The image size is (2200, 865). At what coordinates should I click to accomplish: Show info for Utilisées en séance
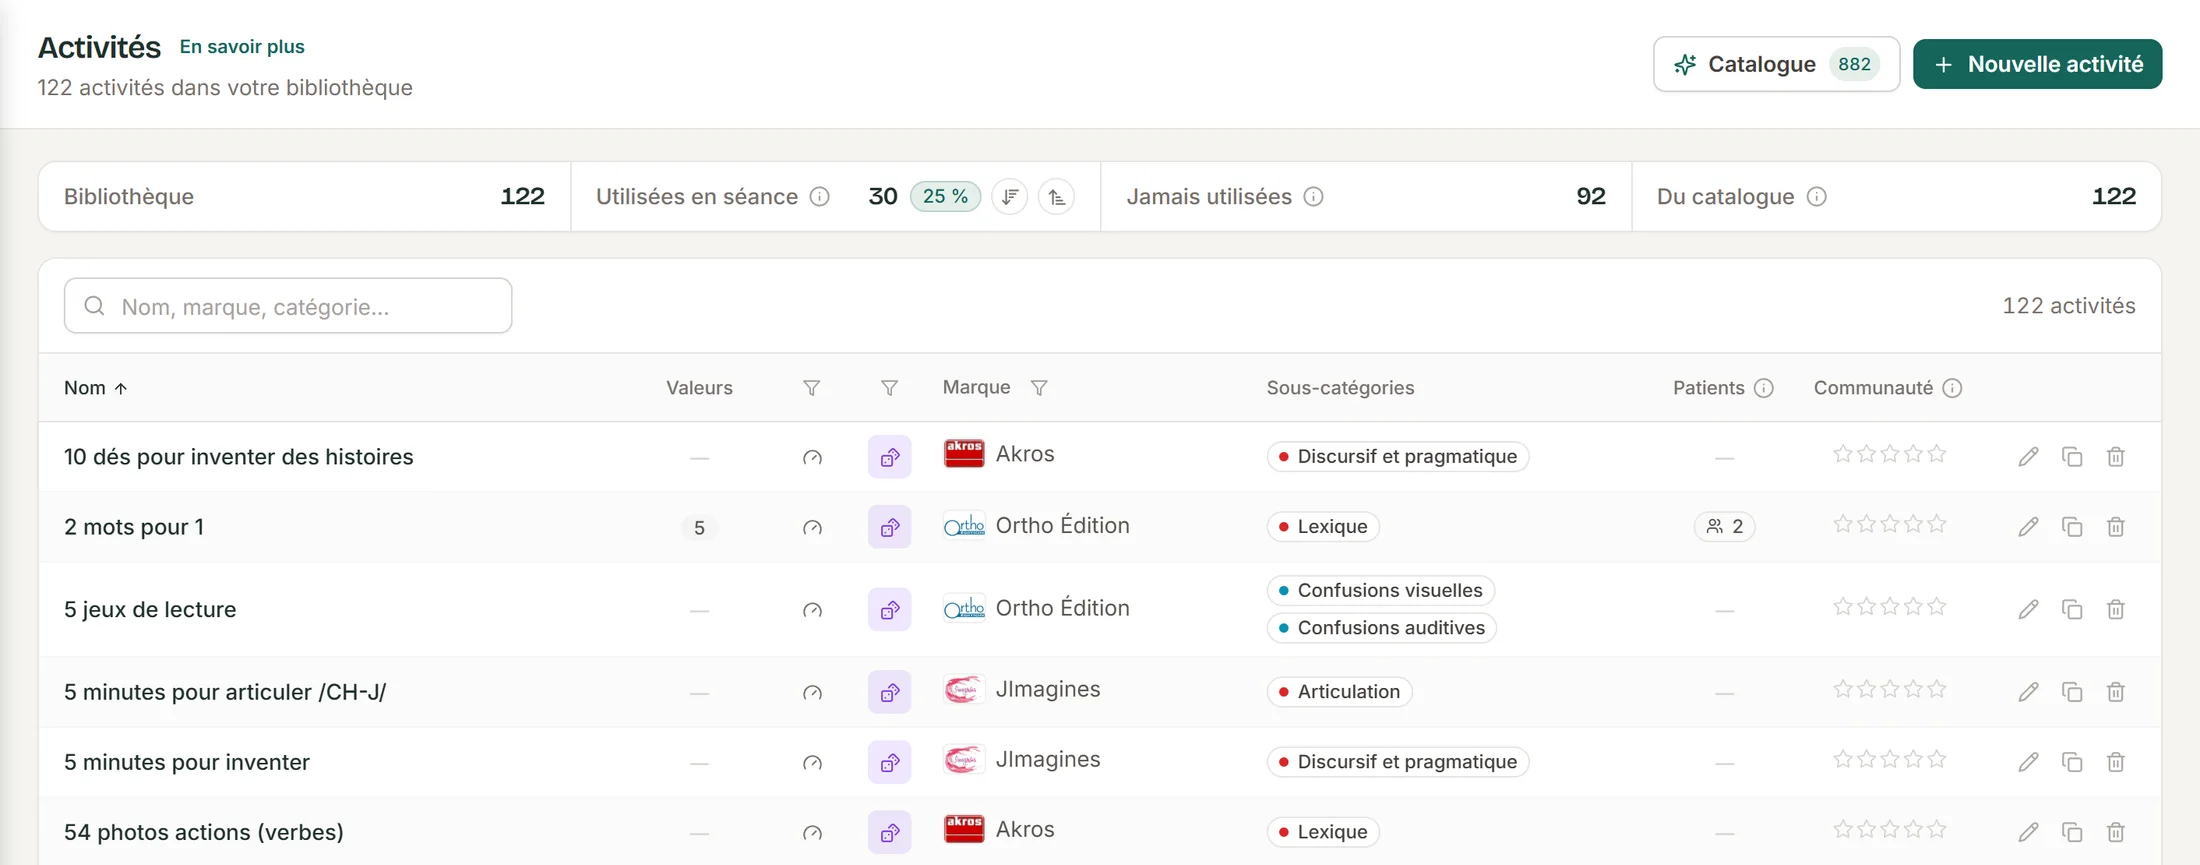click(x=819, y=196)
